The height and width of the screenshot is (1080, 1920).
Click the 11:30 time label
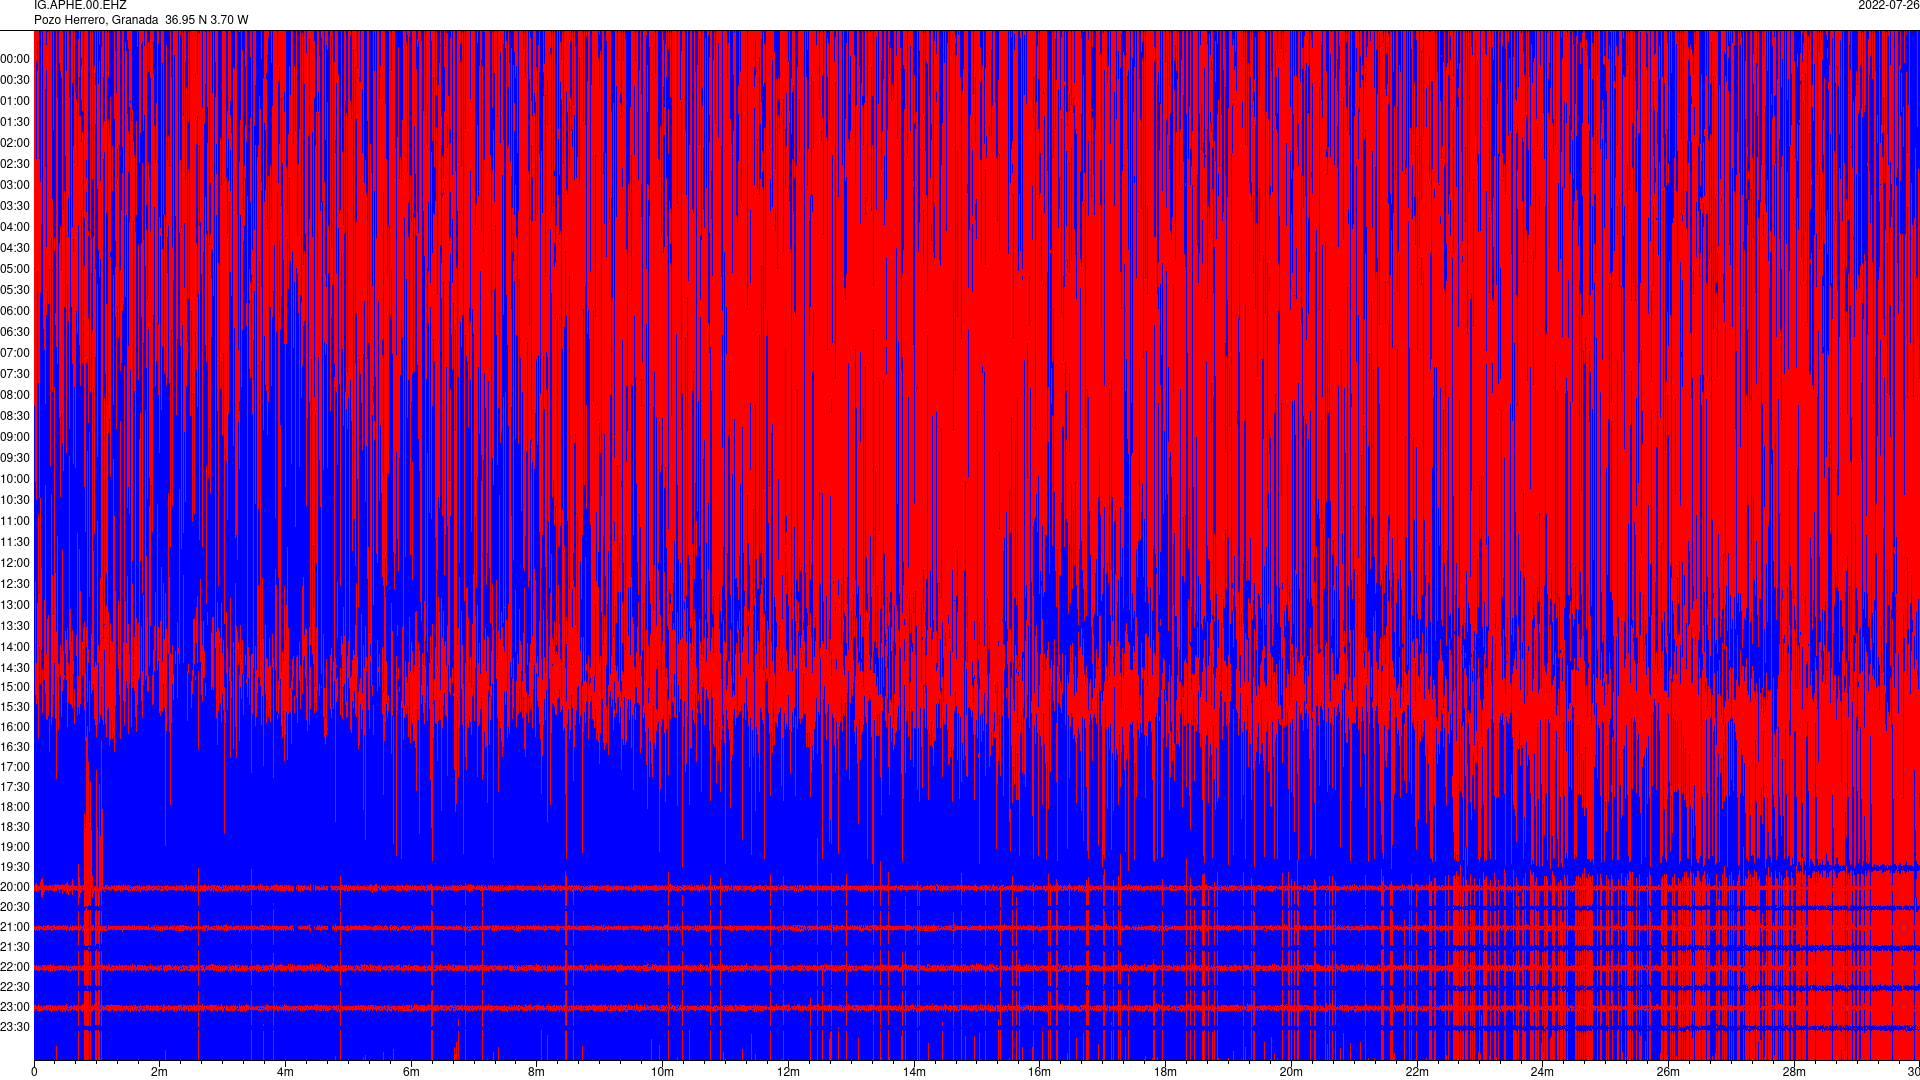tap(15, 542)
